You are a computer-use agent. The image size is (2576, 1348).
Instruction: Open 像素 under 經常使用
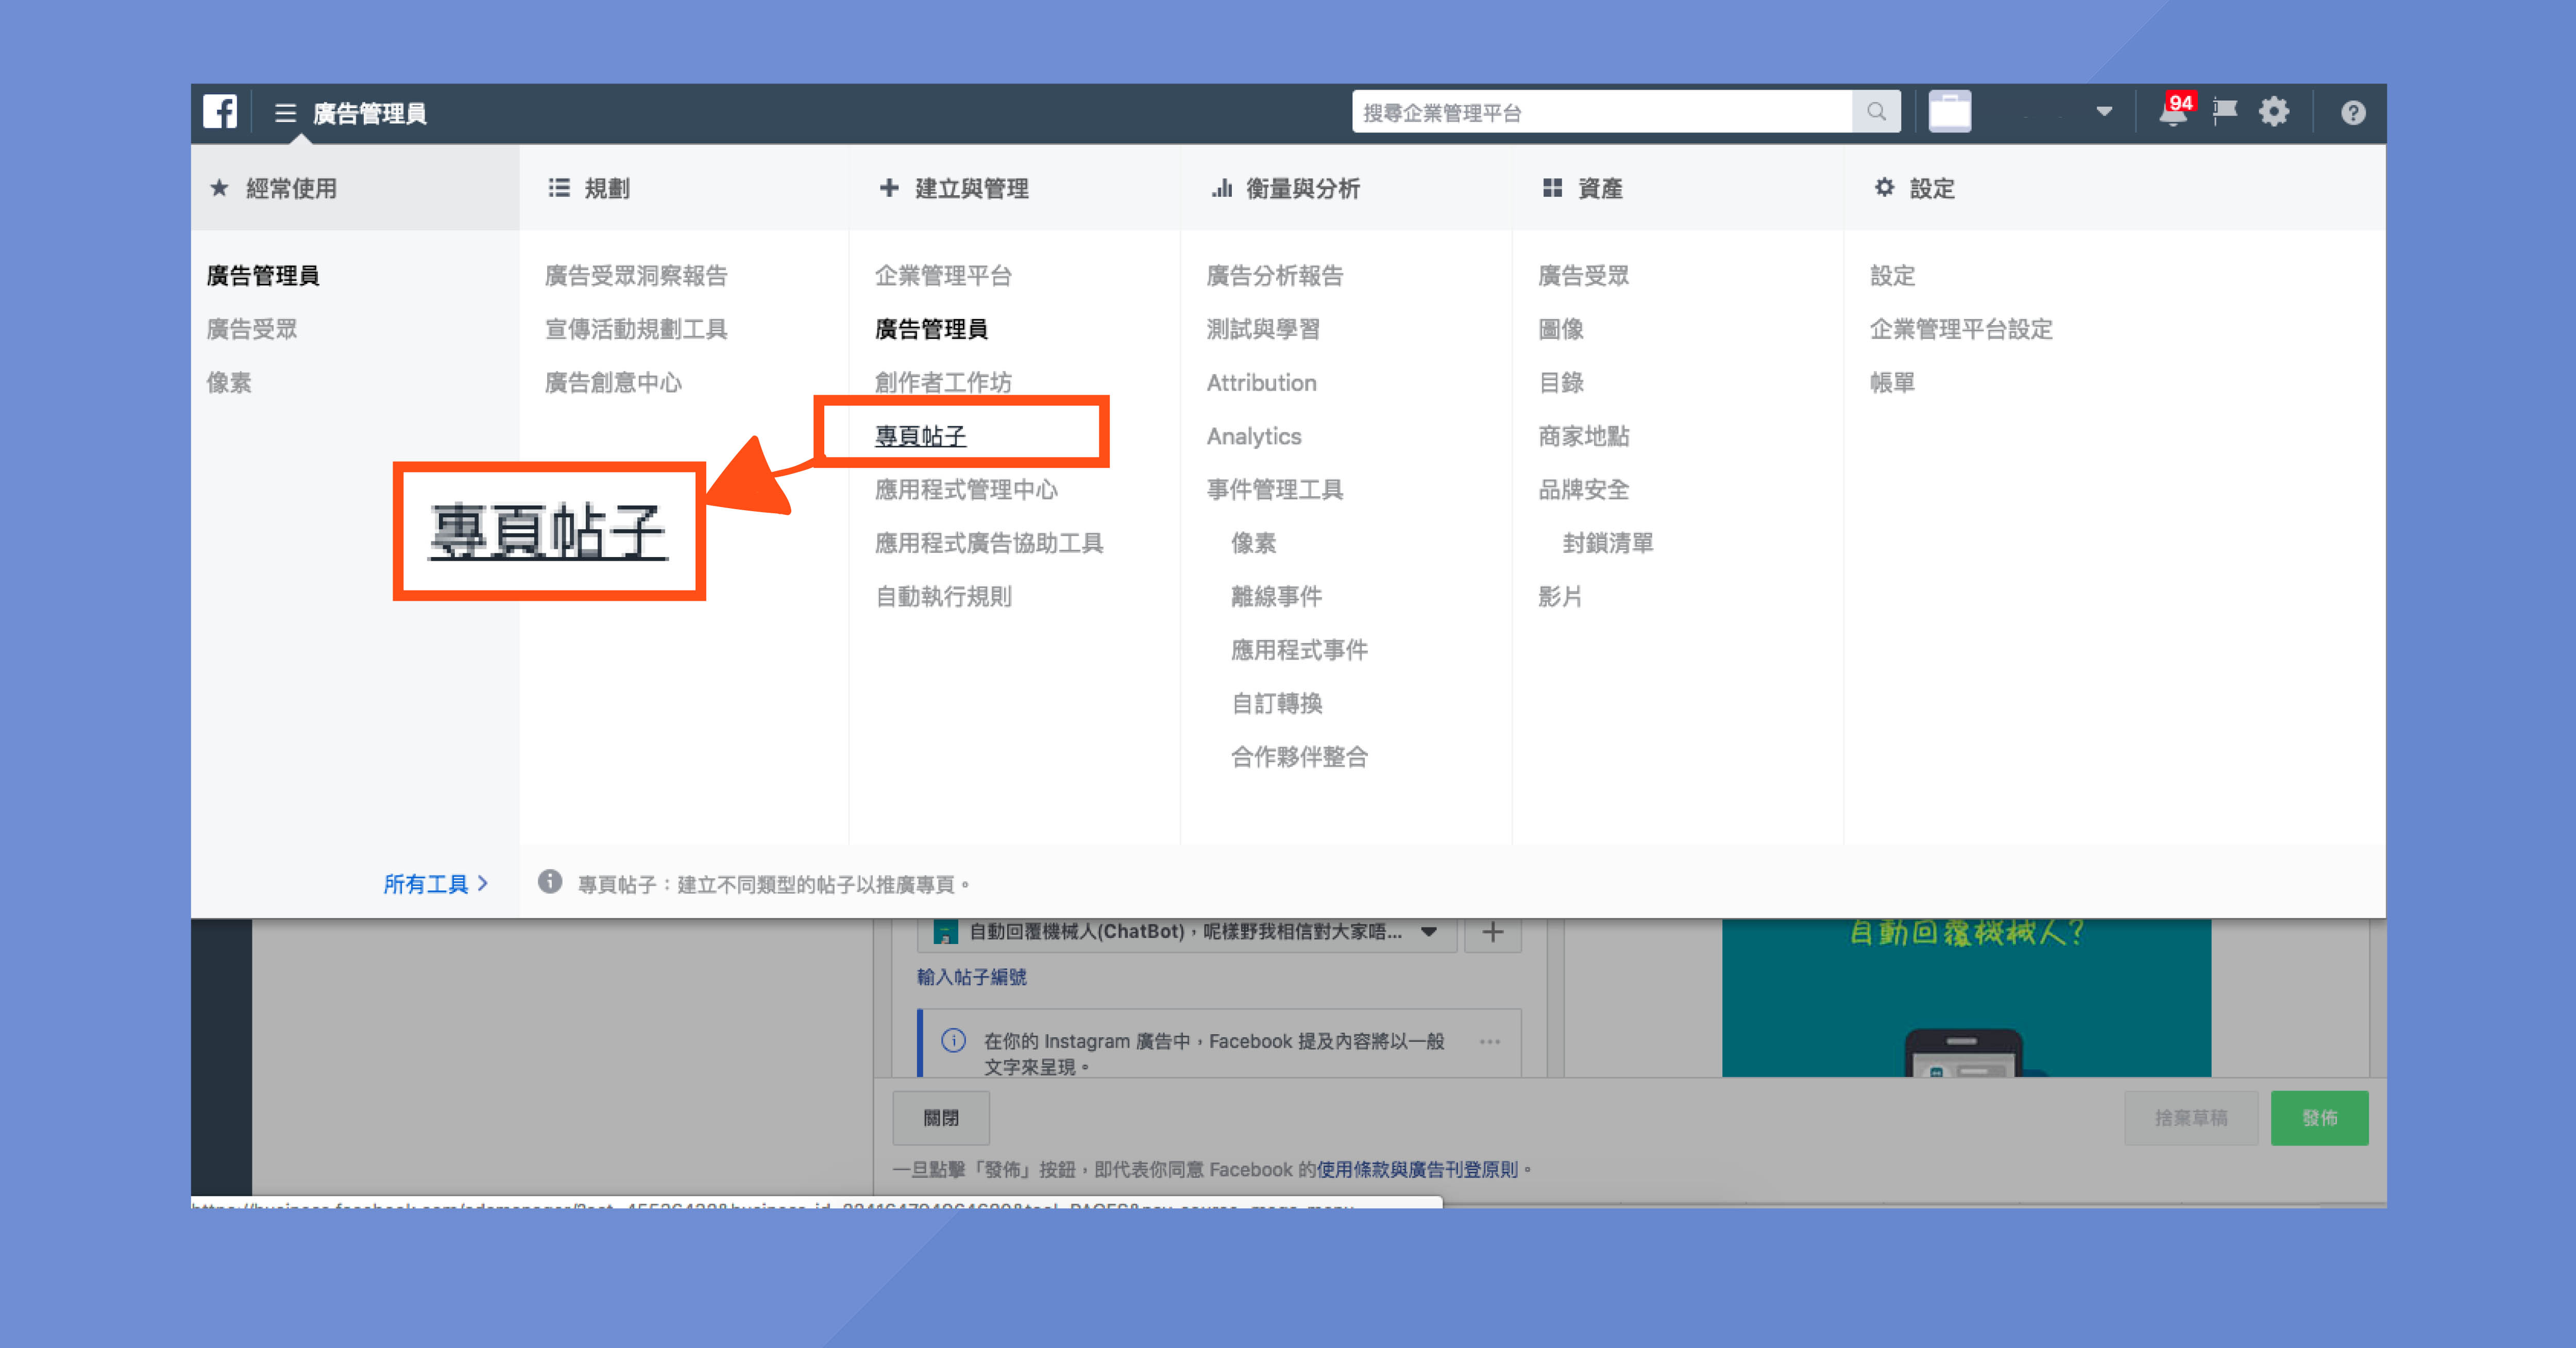tap(229, 383)
